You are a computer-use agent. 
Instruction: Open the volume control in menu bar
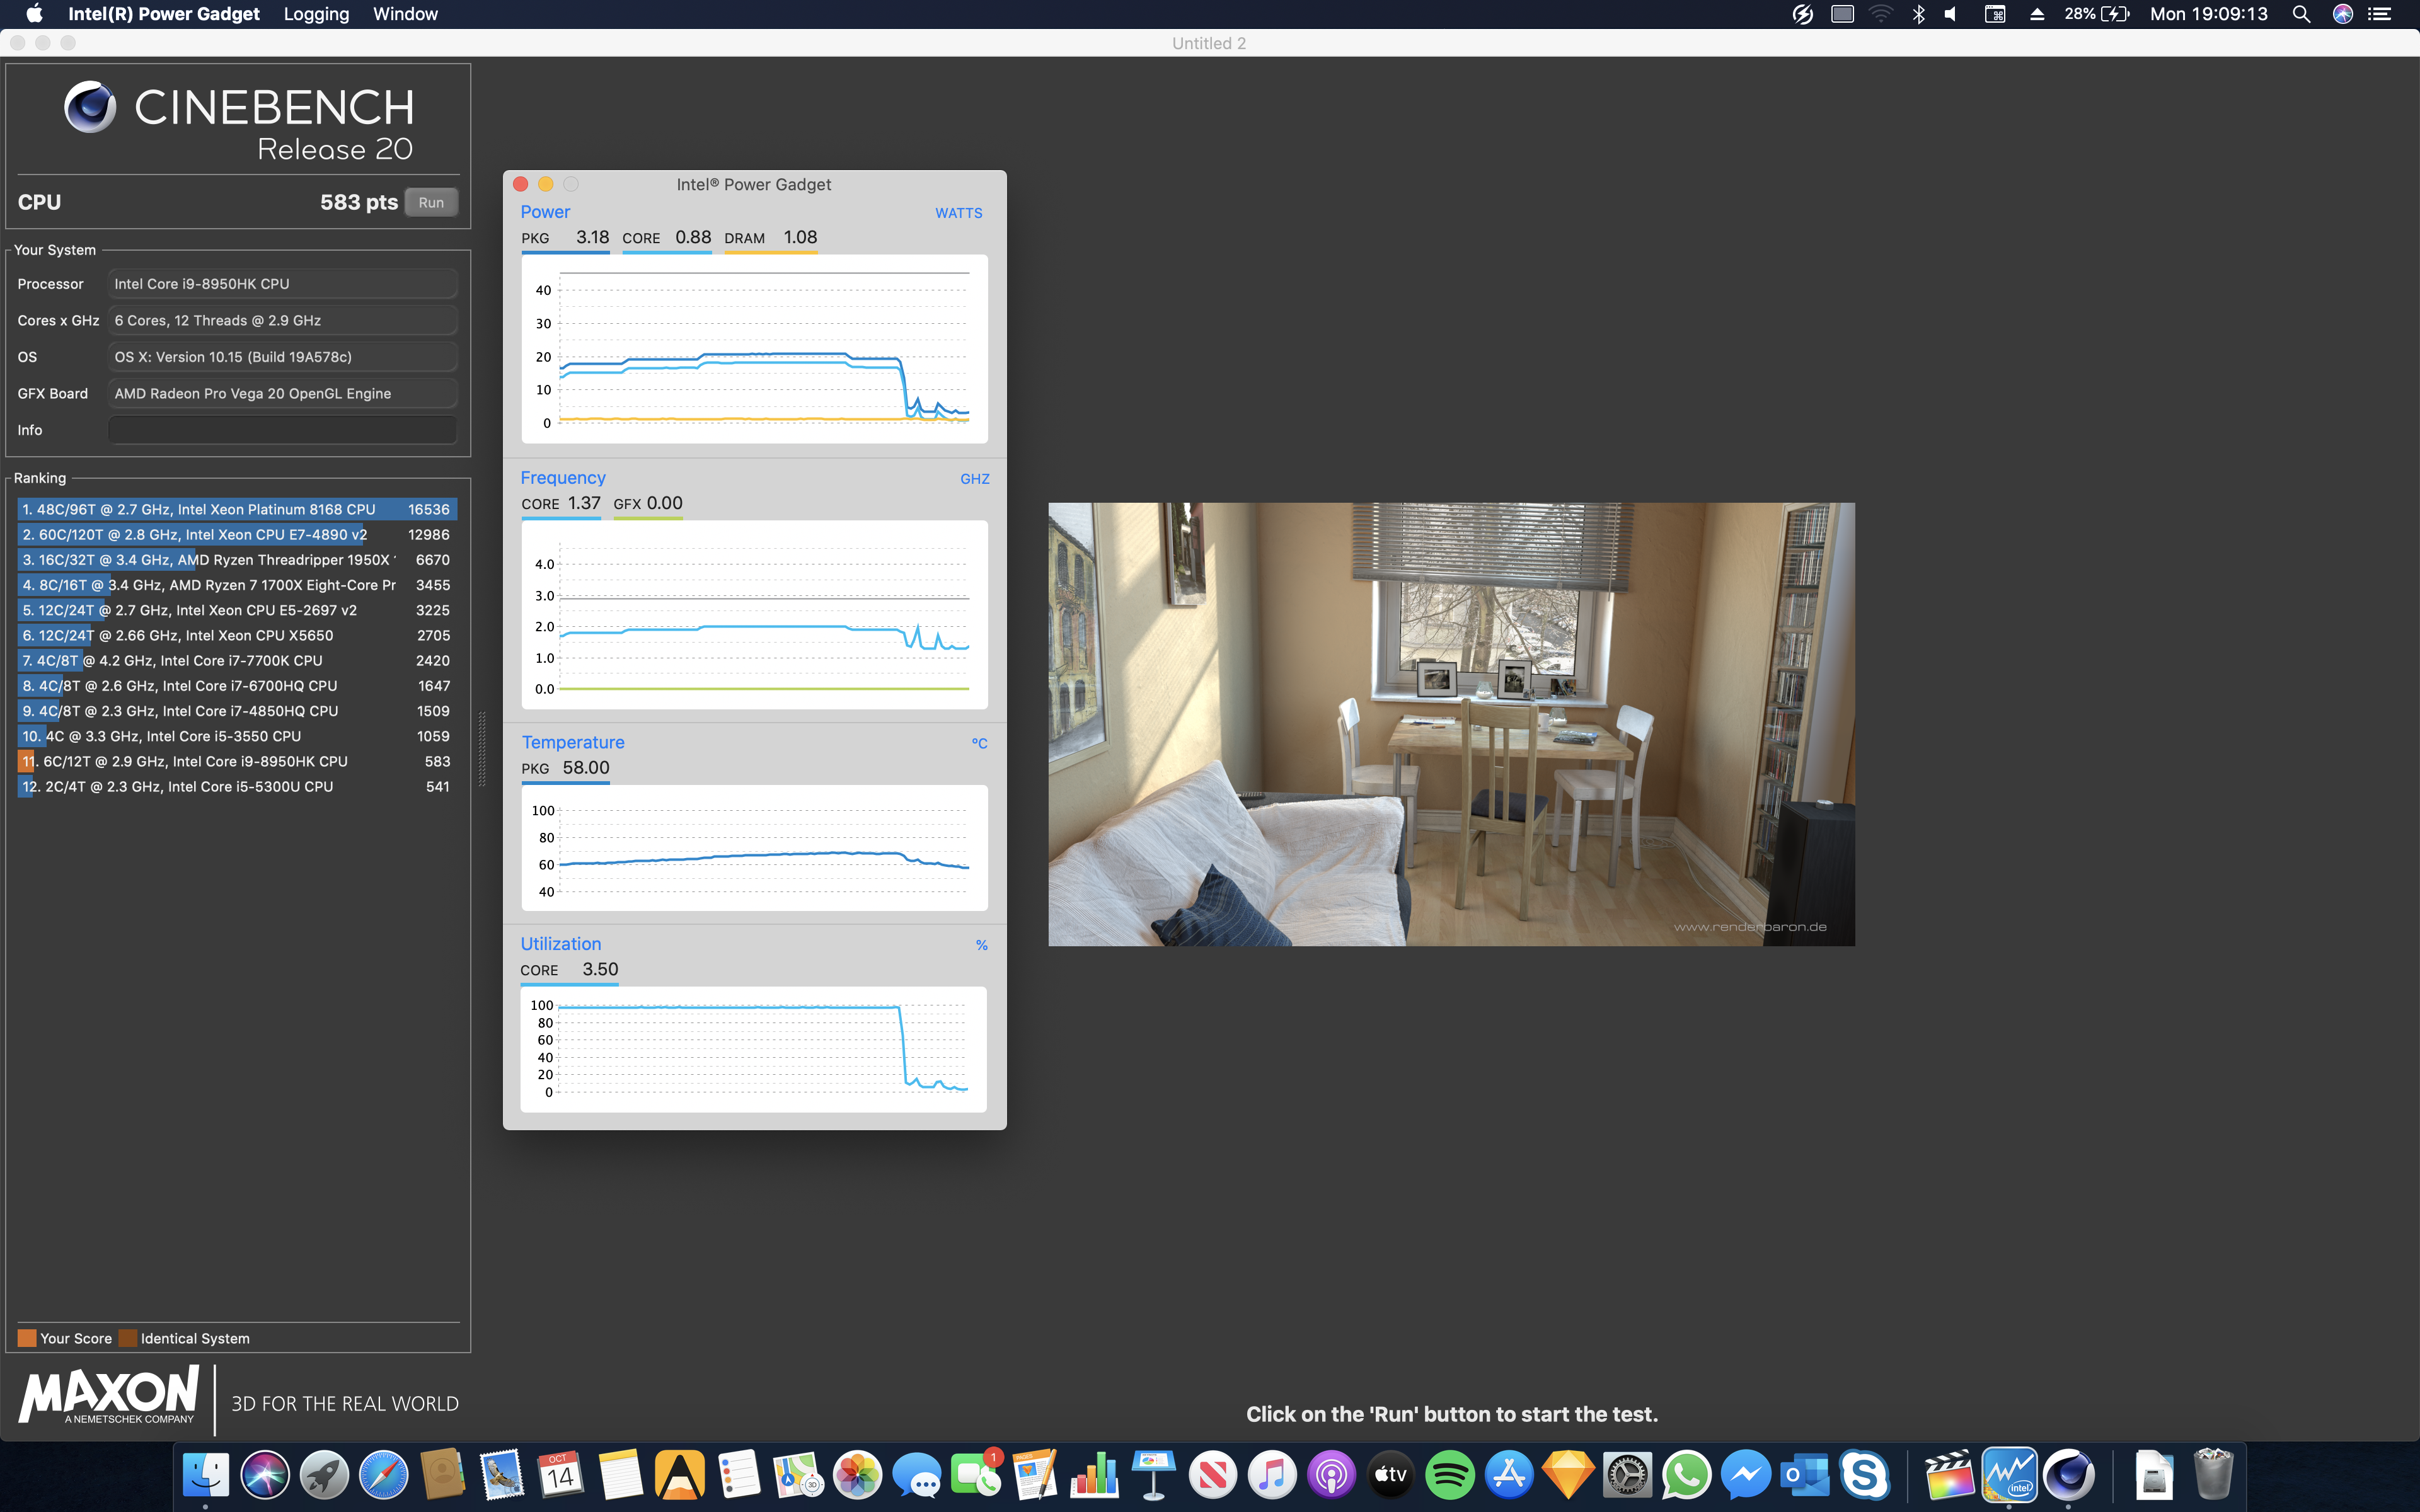(x=1951, y=14)
